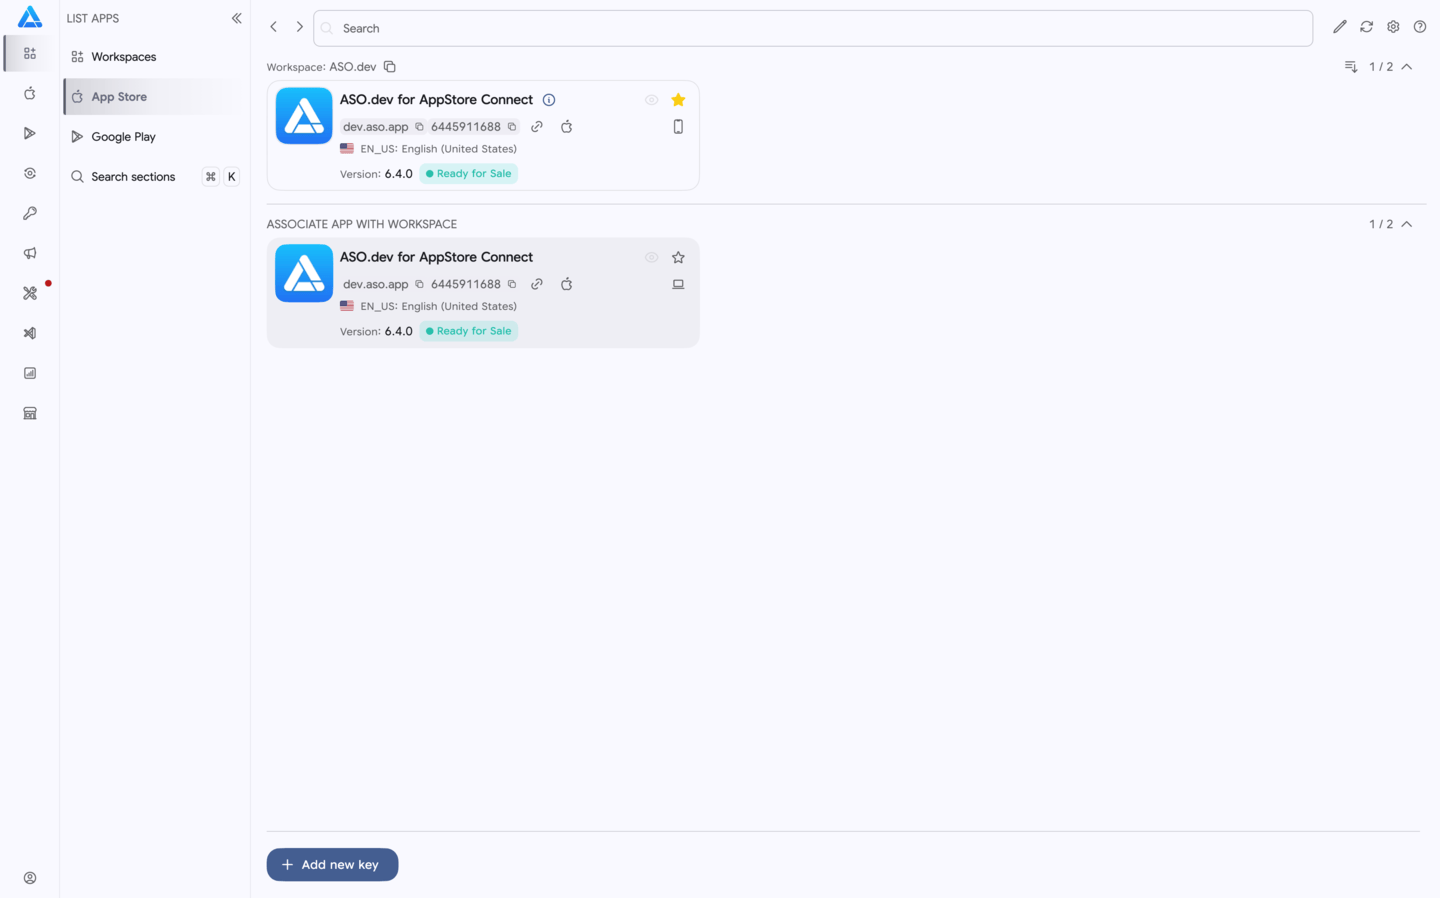
Task: Click the app title in the Associate App card
Action: pyautogui.click(x=436, y=257)
